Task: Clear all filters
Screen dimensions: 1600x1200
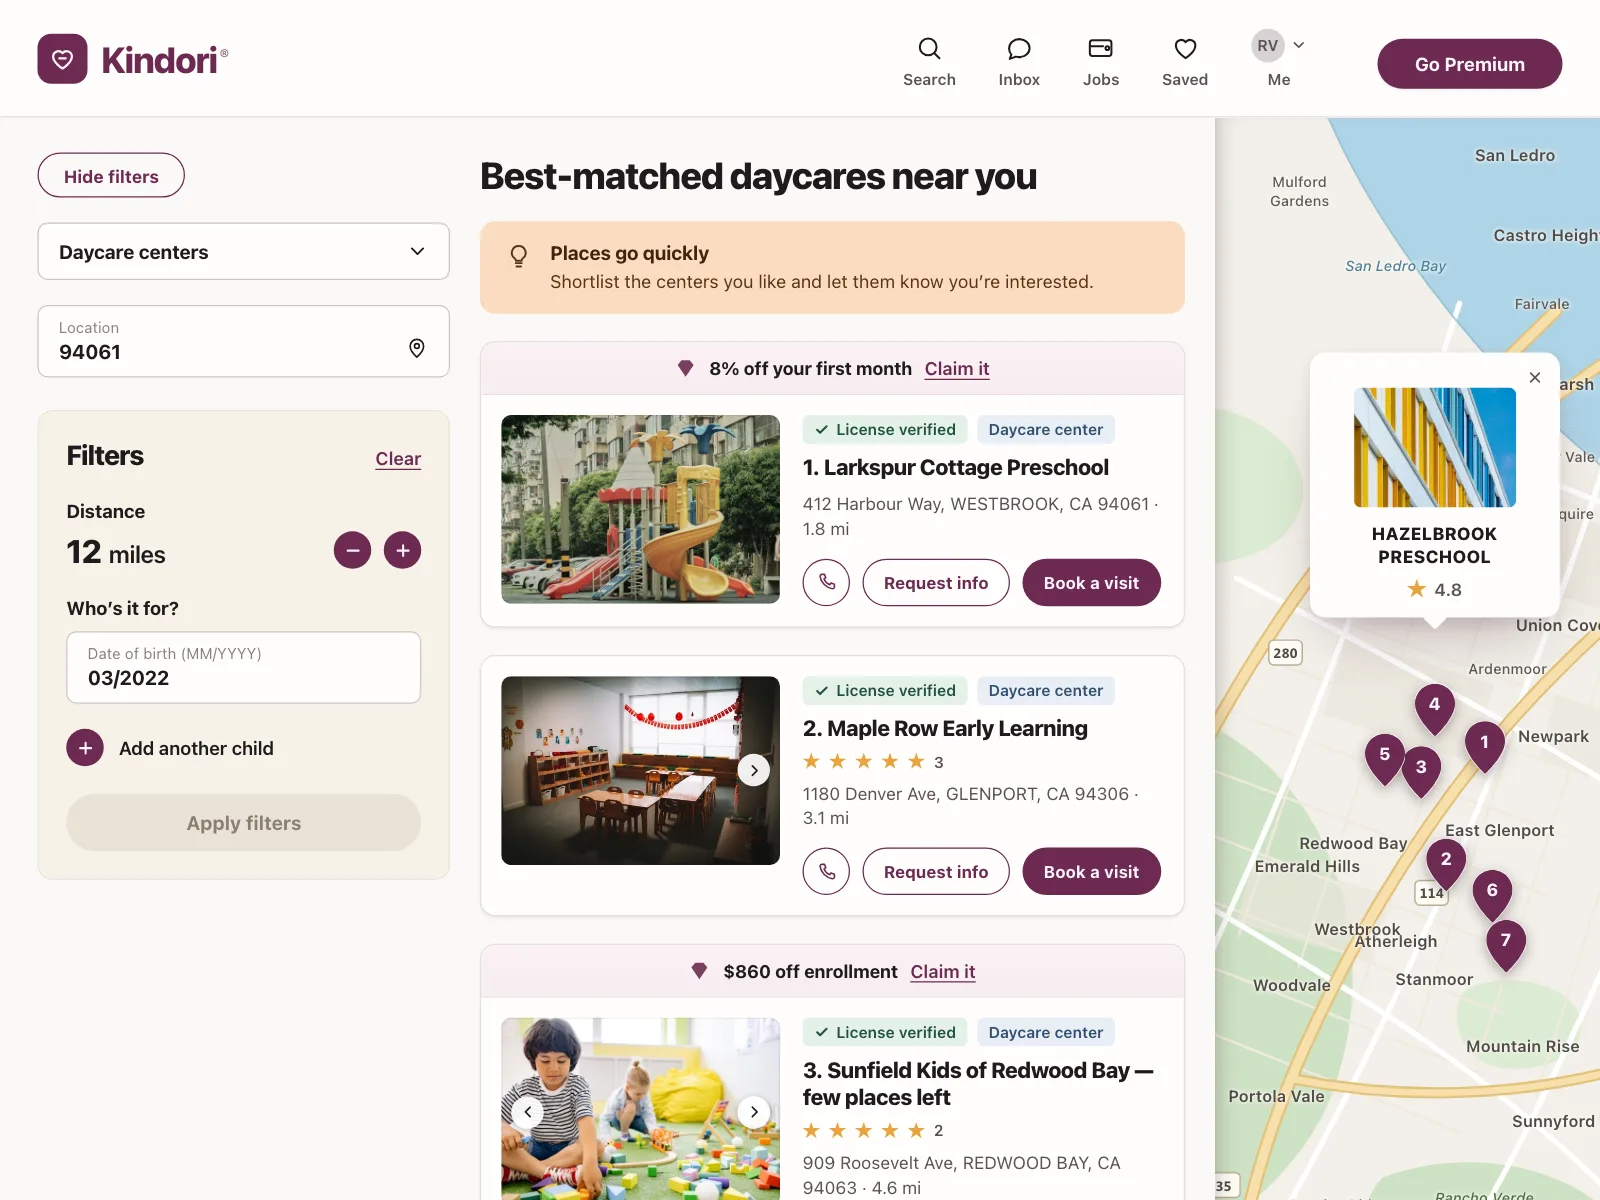Action: click(398, 459)
